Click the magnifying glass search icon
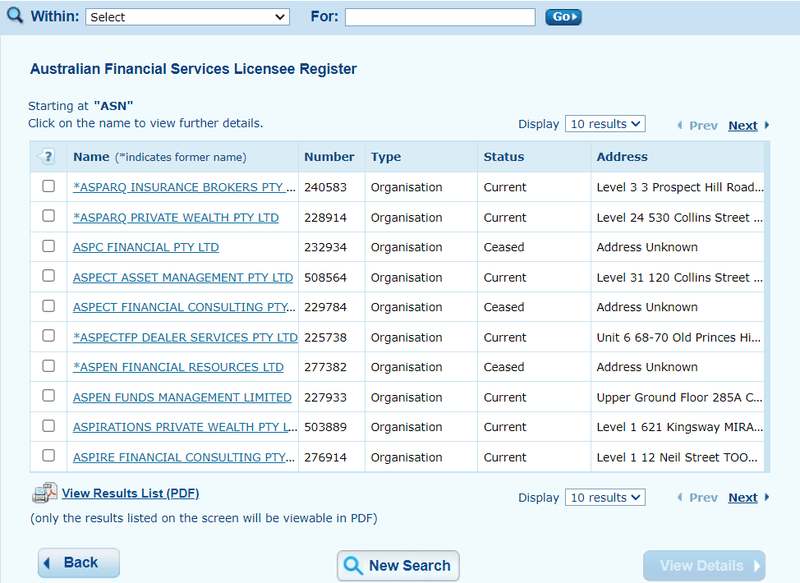 (15, 15)
